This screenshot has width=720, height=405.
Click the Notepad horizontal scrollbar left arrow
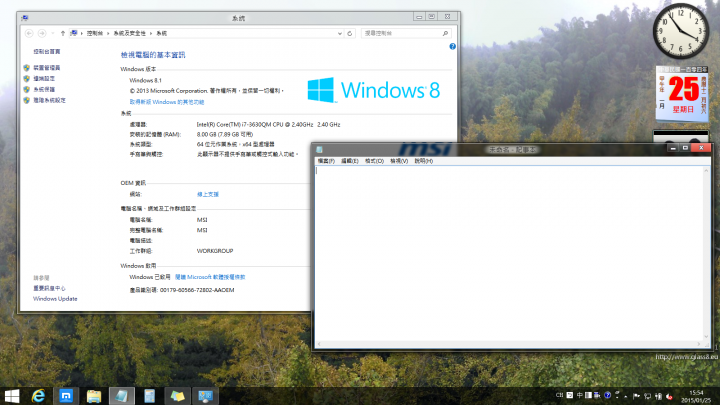click(319, 344)
